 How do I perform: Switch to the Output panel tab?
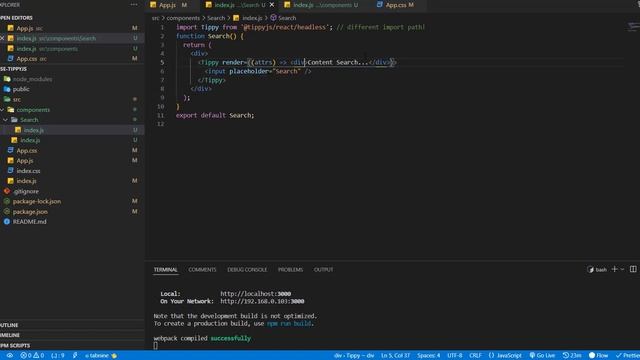click(323, 269)
